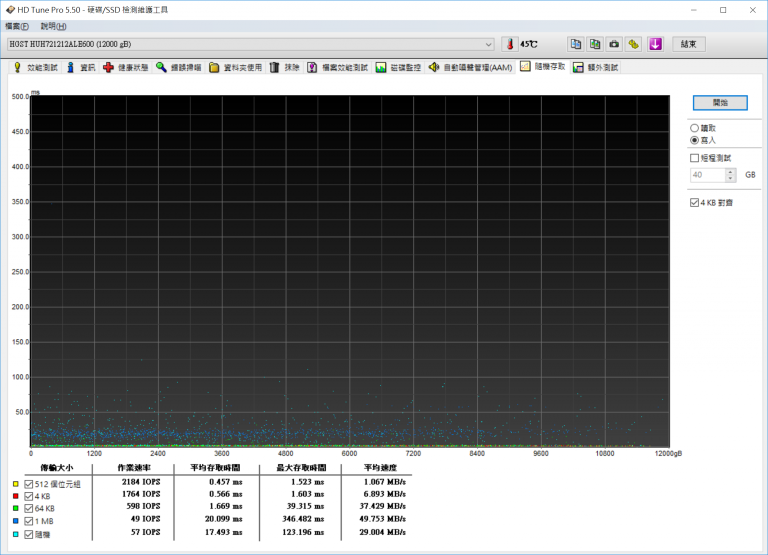The height and width of the screenshot is (555, 768).
Task: Click the copy text to clipboard icon
Action: click(576, 44)
